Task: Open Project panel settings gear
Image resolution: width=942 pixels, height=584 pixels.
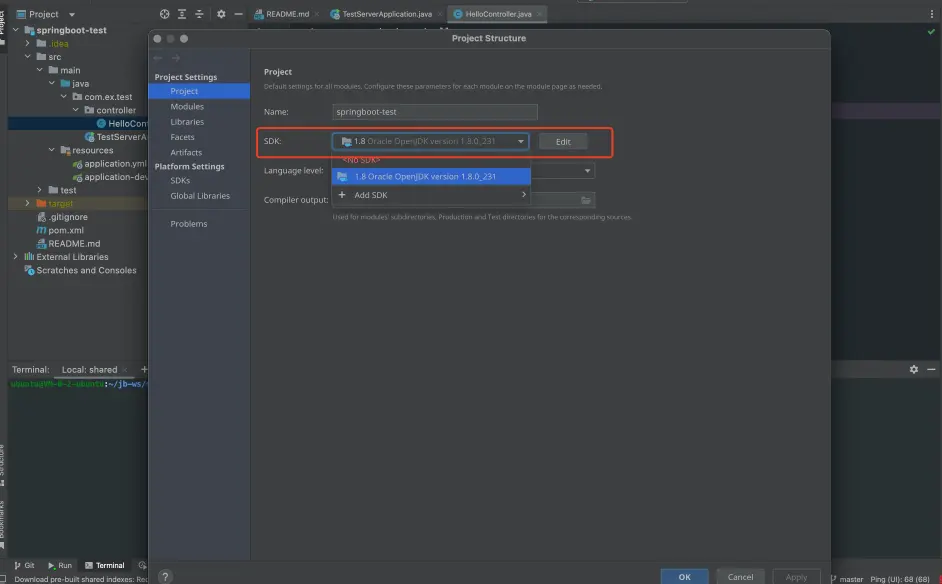Action: (221, 14)
